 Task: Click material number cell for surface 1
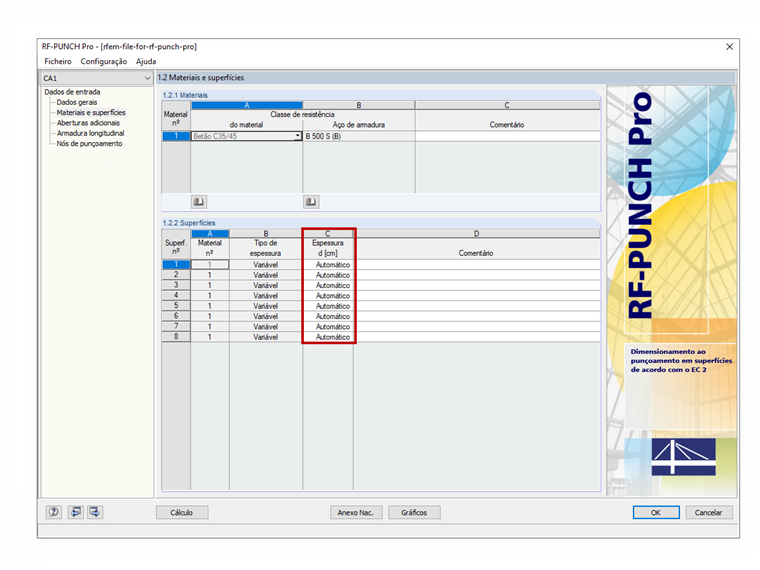(210, 265)
